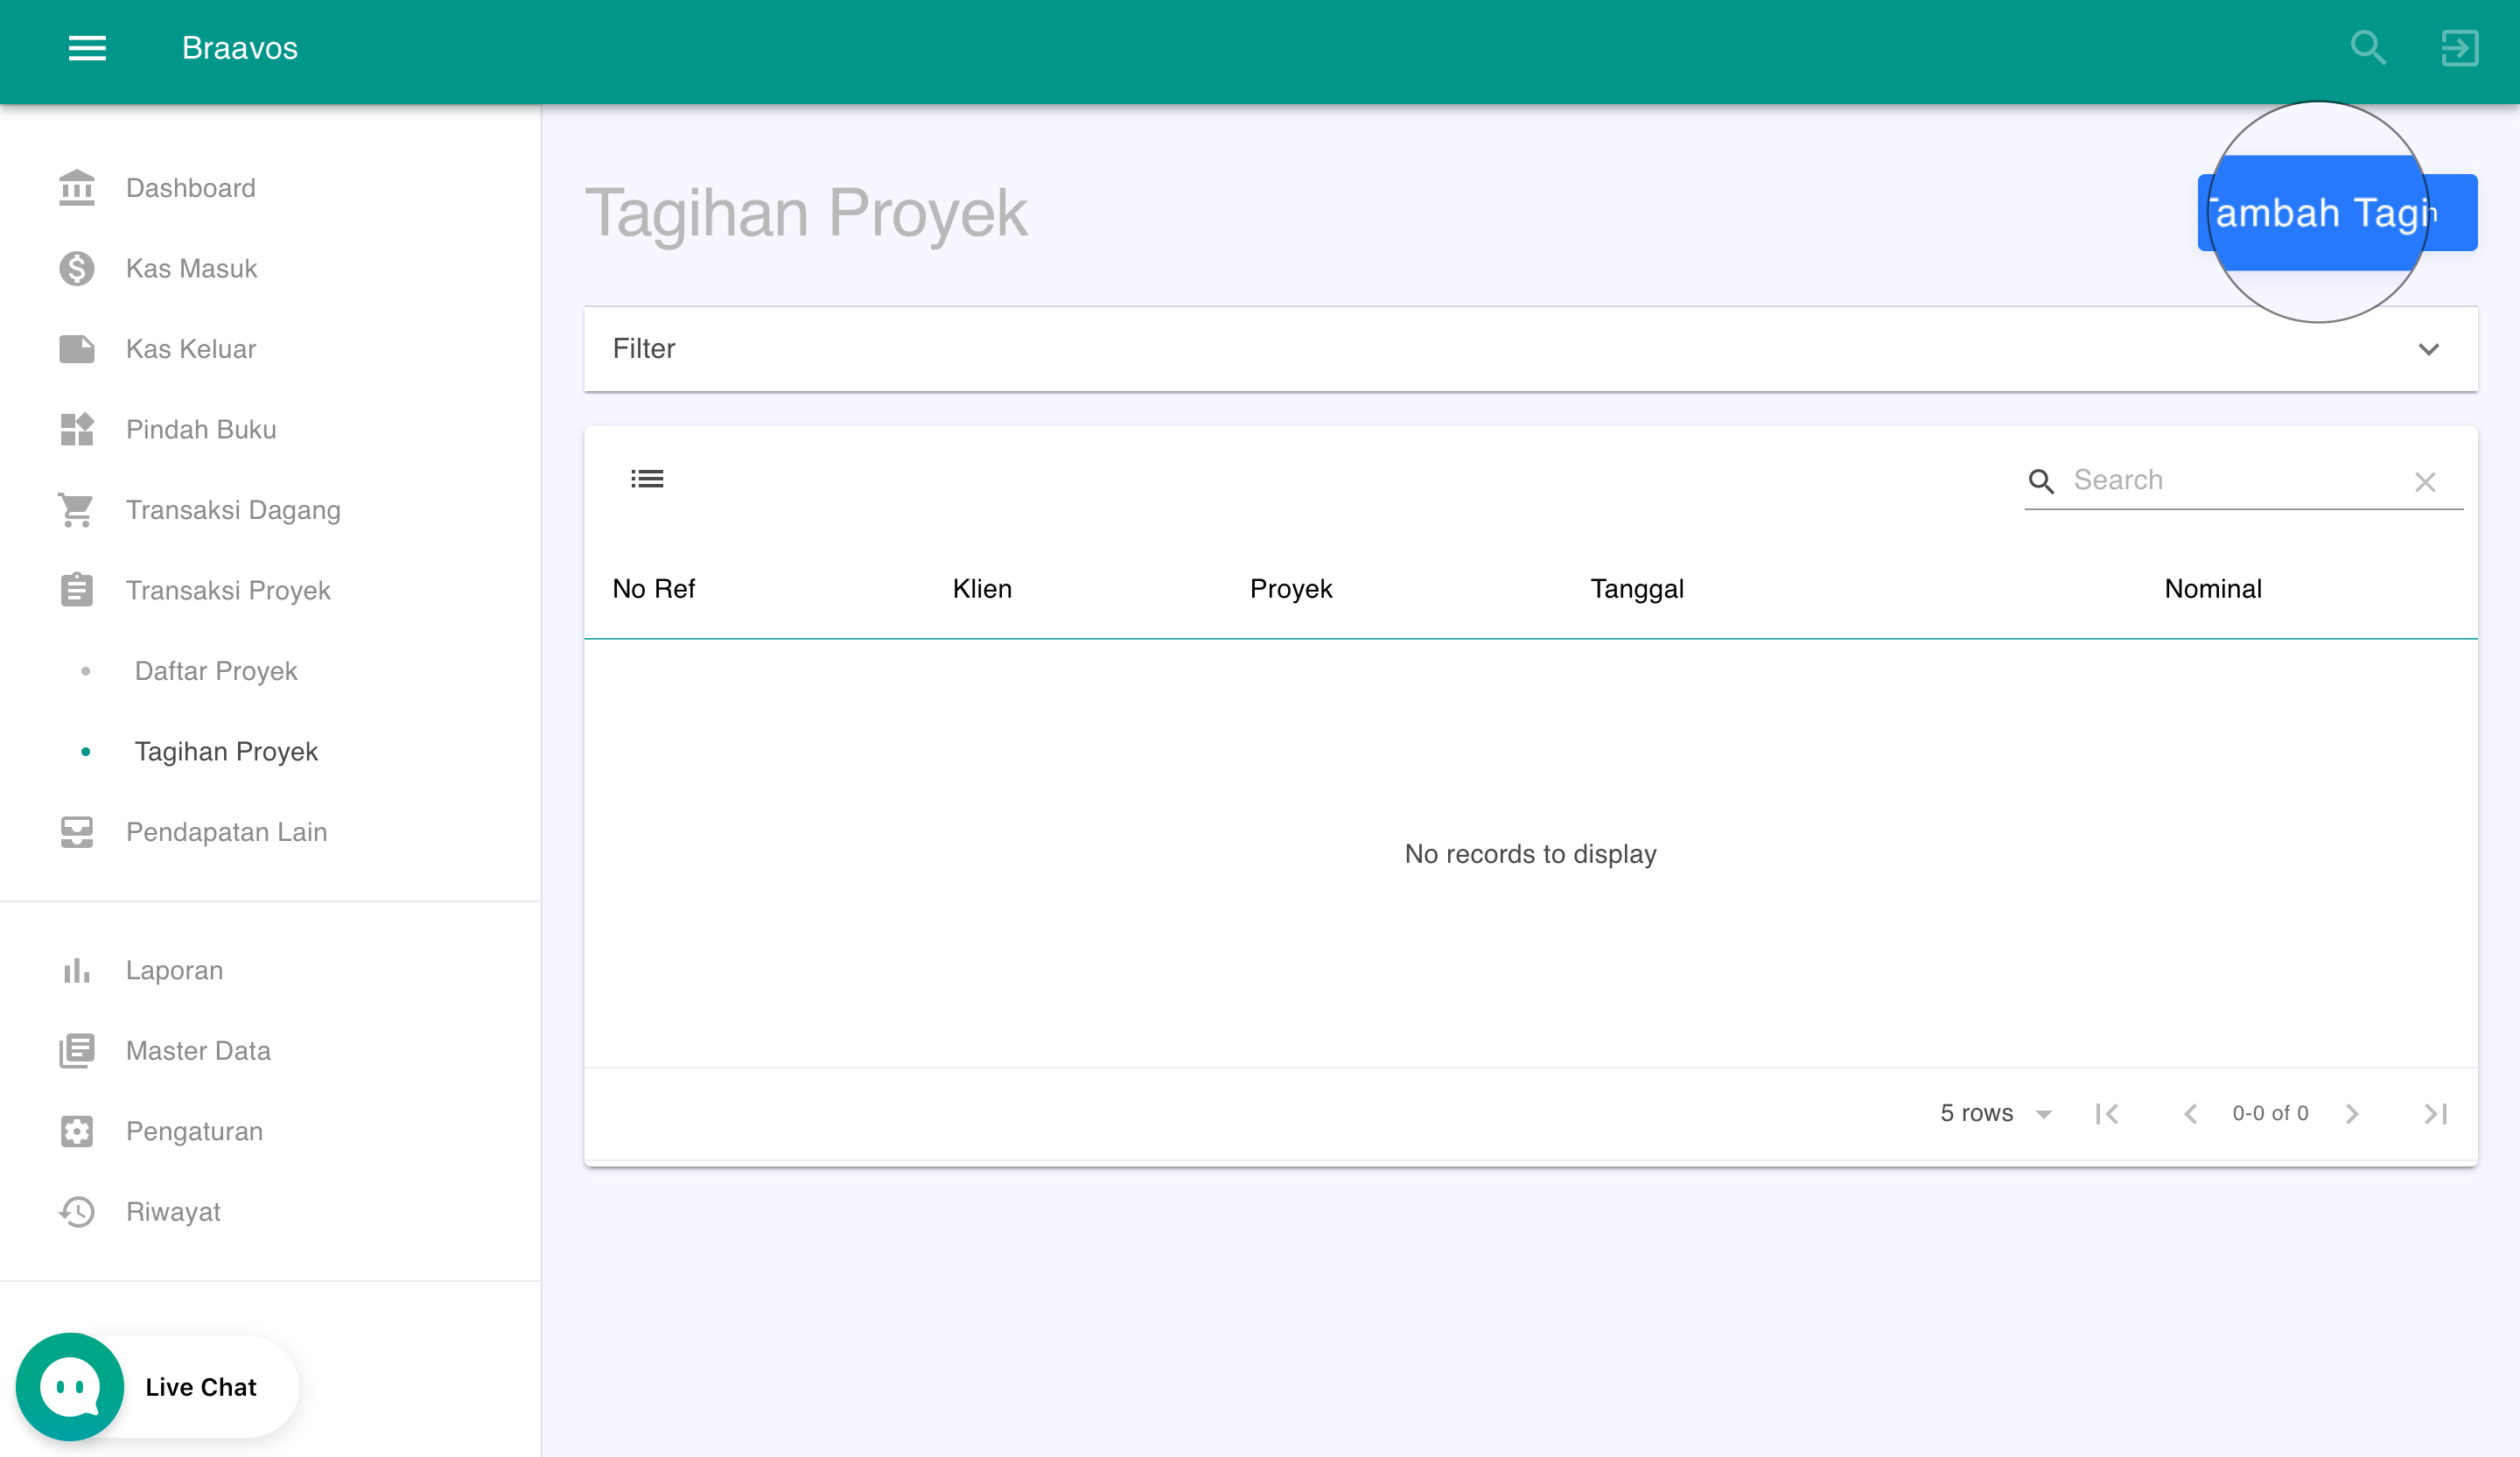2520x1457 pixels.
Task: Open Tagihan Proyek in the sidebar
Action: click(x=226, y=751)
